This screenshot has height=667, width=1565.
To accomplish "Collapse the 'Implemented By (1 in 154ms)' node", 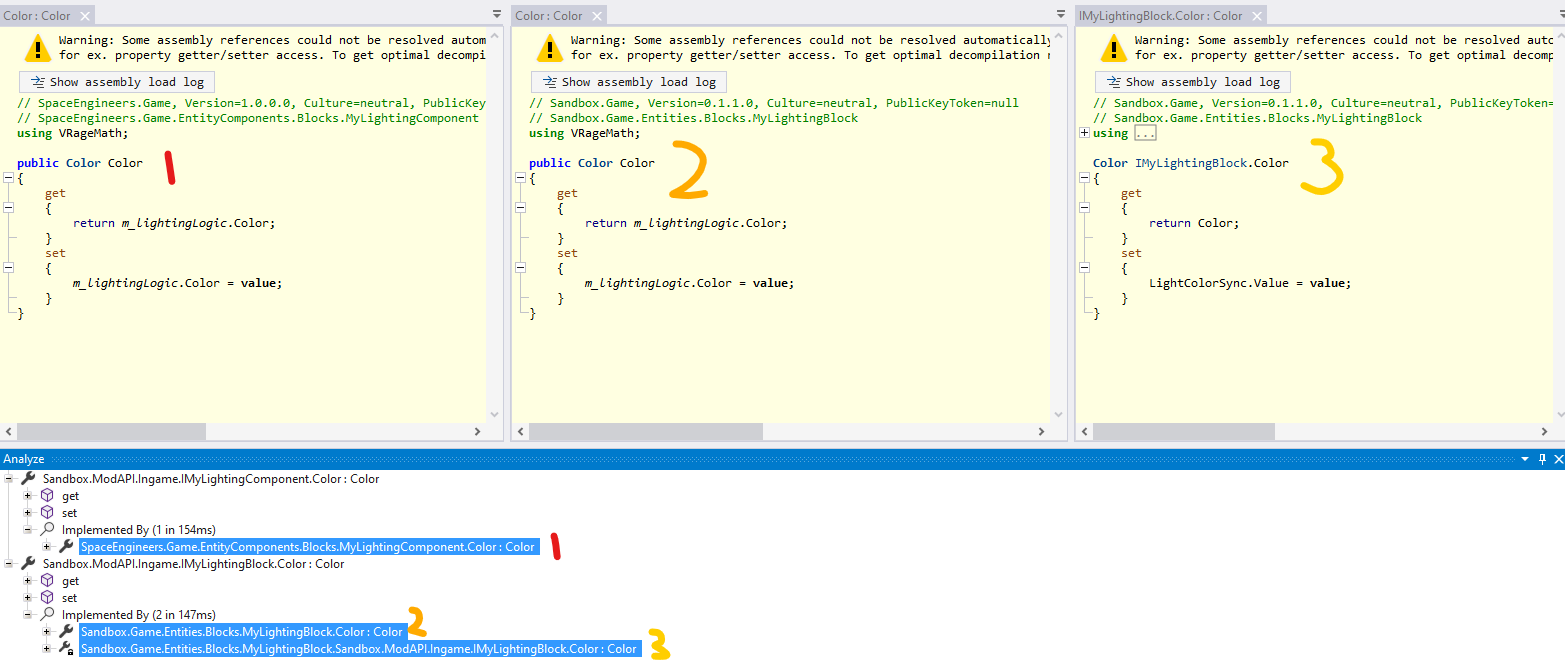I will point(29,530).
